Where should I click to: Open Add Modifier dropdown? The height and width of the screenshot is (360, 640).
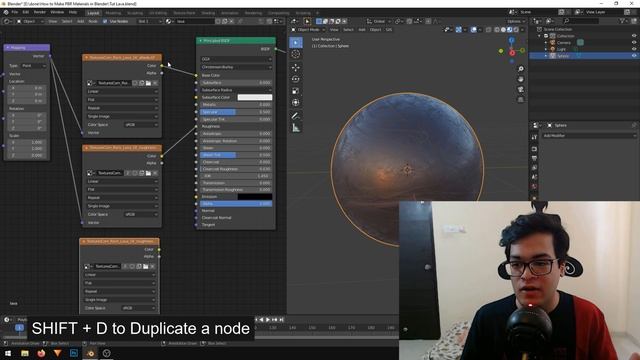(x=589, y=136)
